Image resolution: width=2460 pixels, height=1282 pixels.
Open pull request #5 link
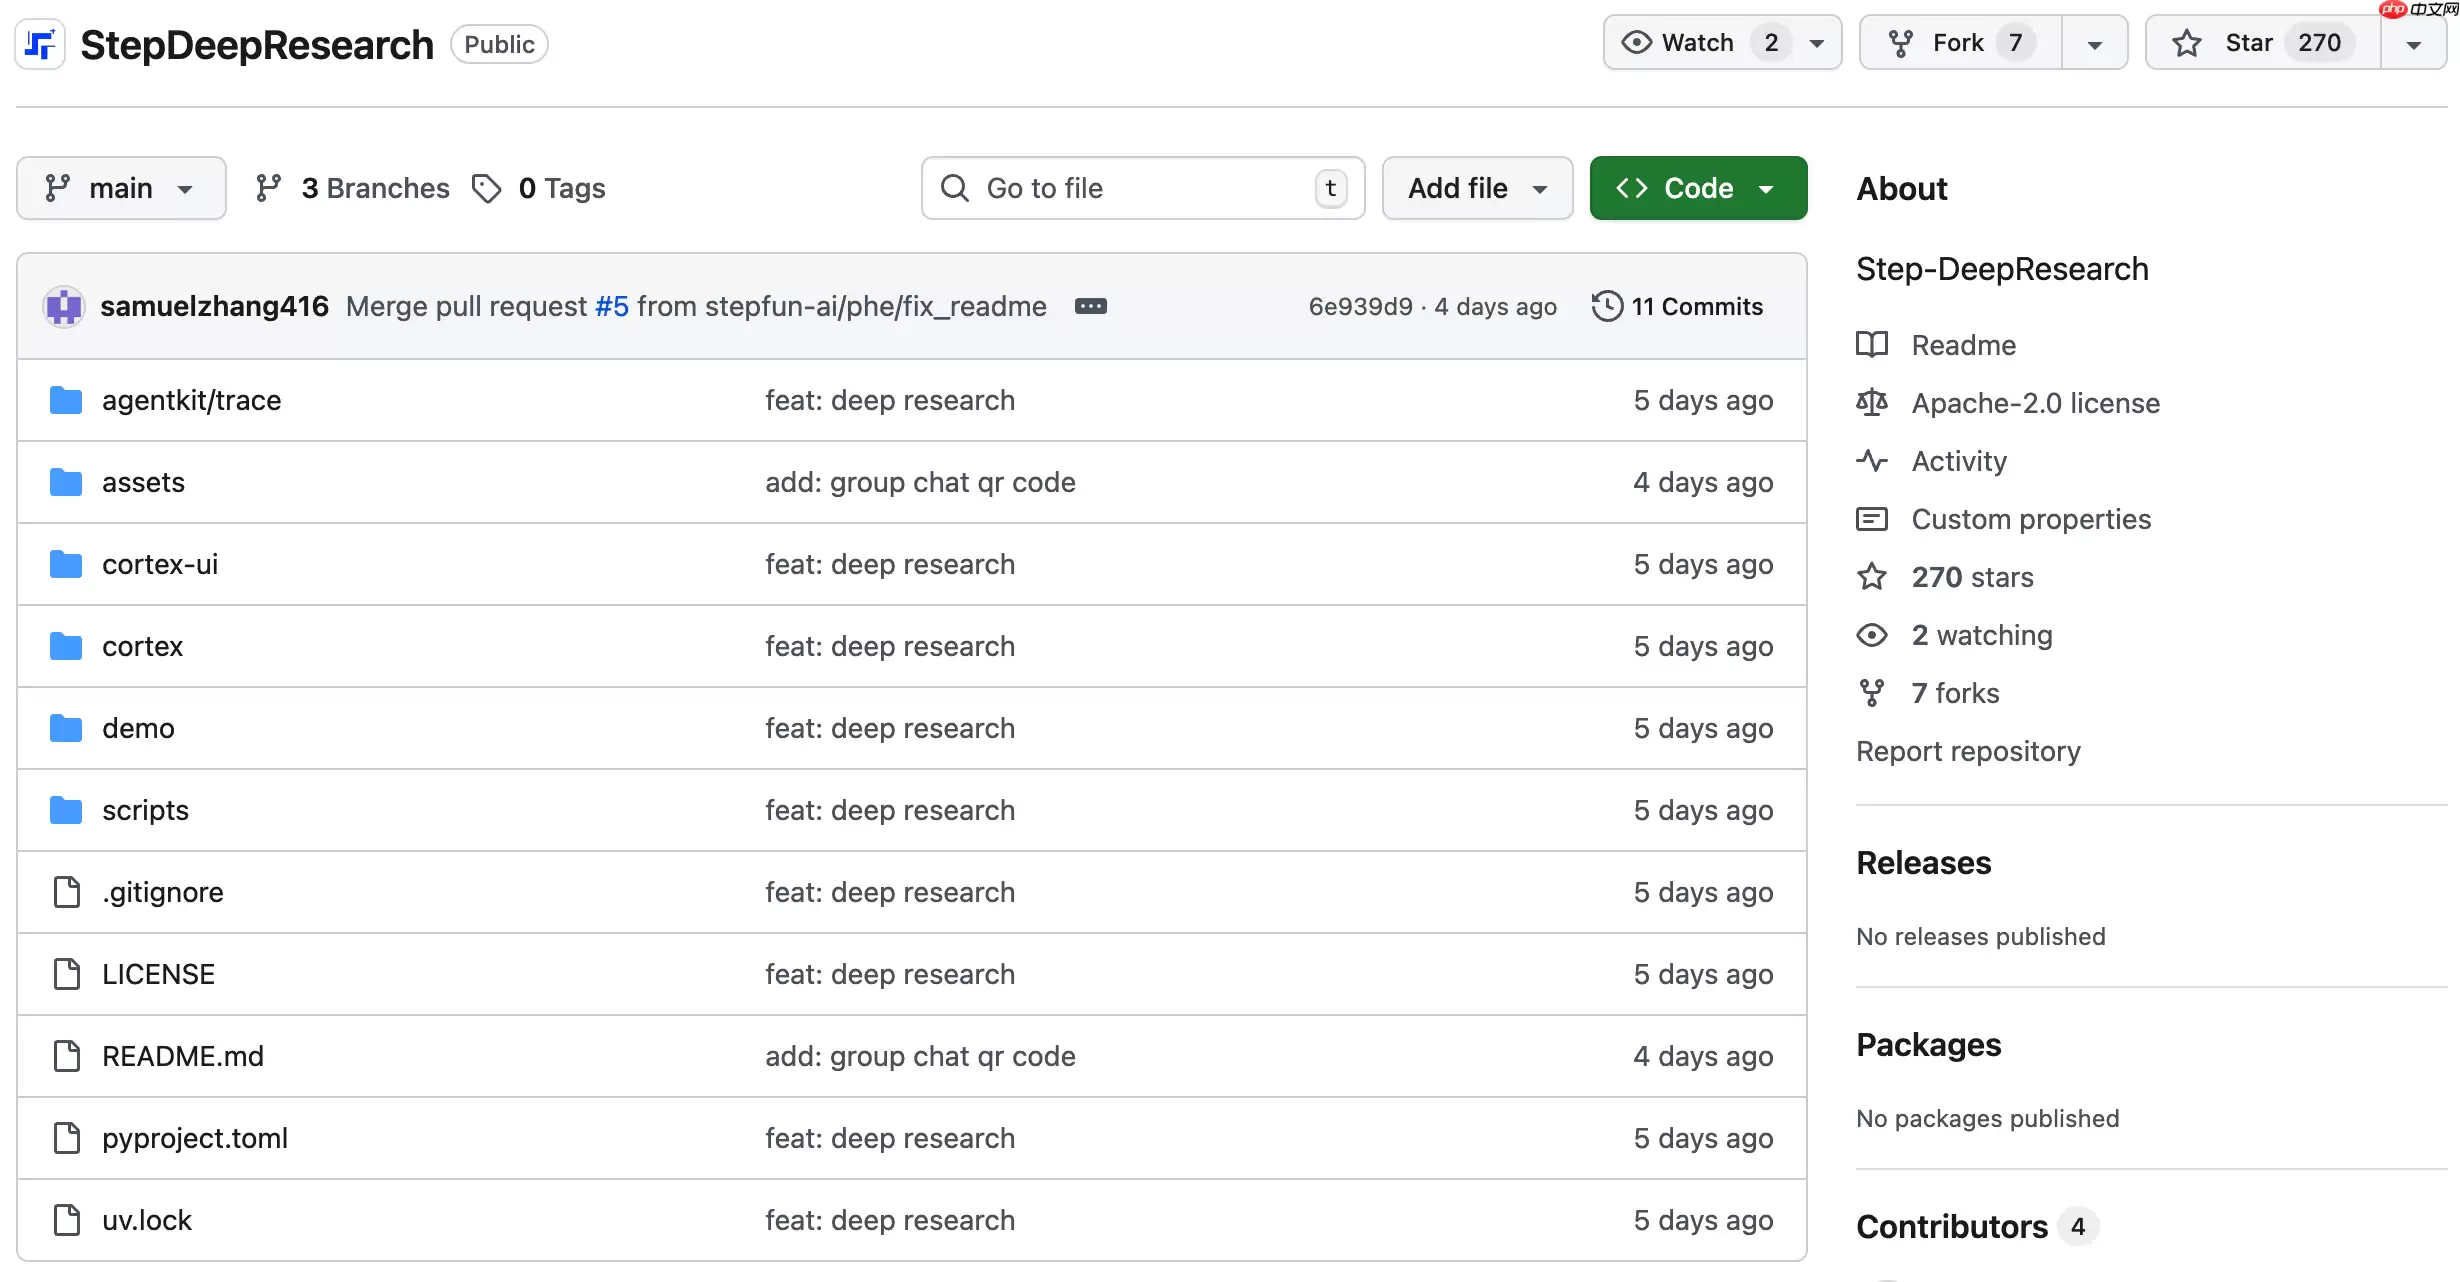point(611,306)
